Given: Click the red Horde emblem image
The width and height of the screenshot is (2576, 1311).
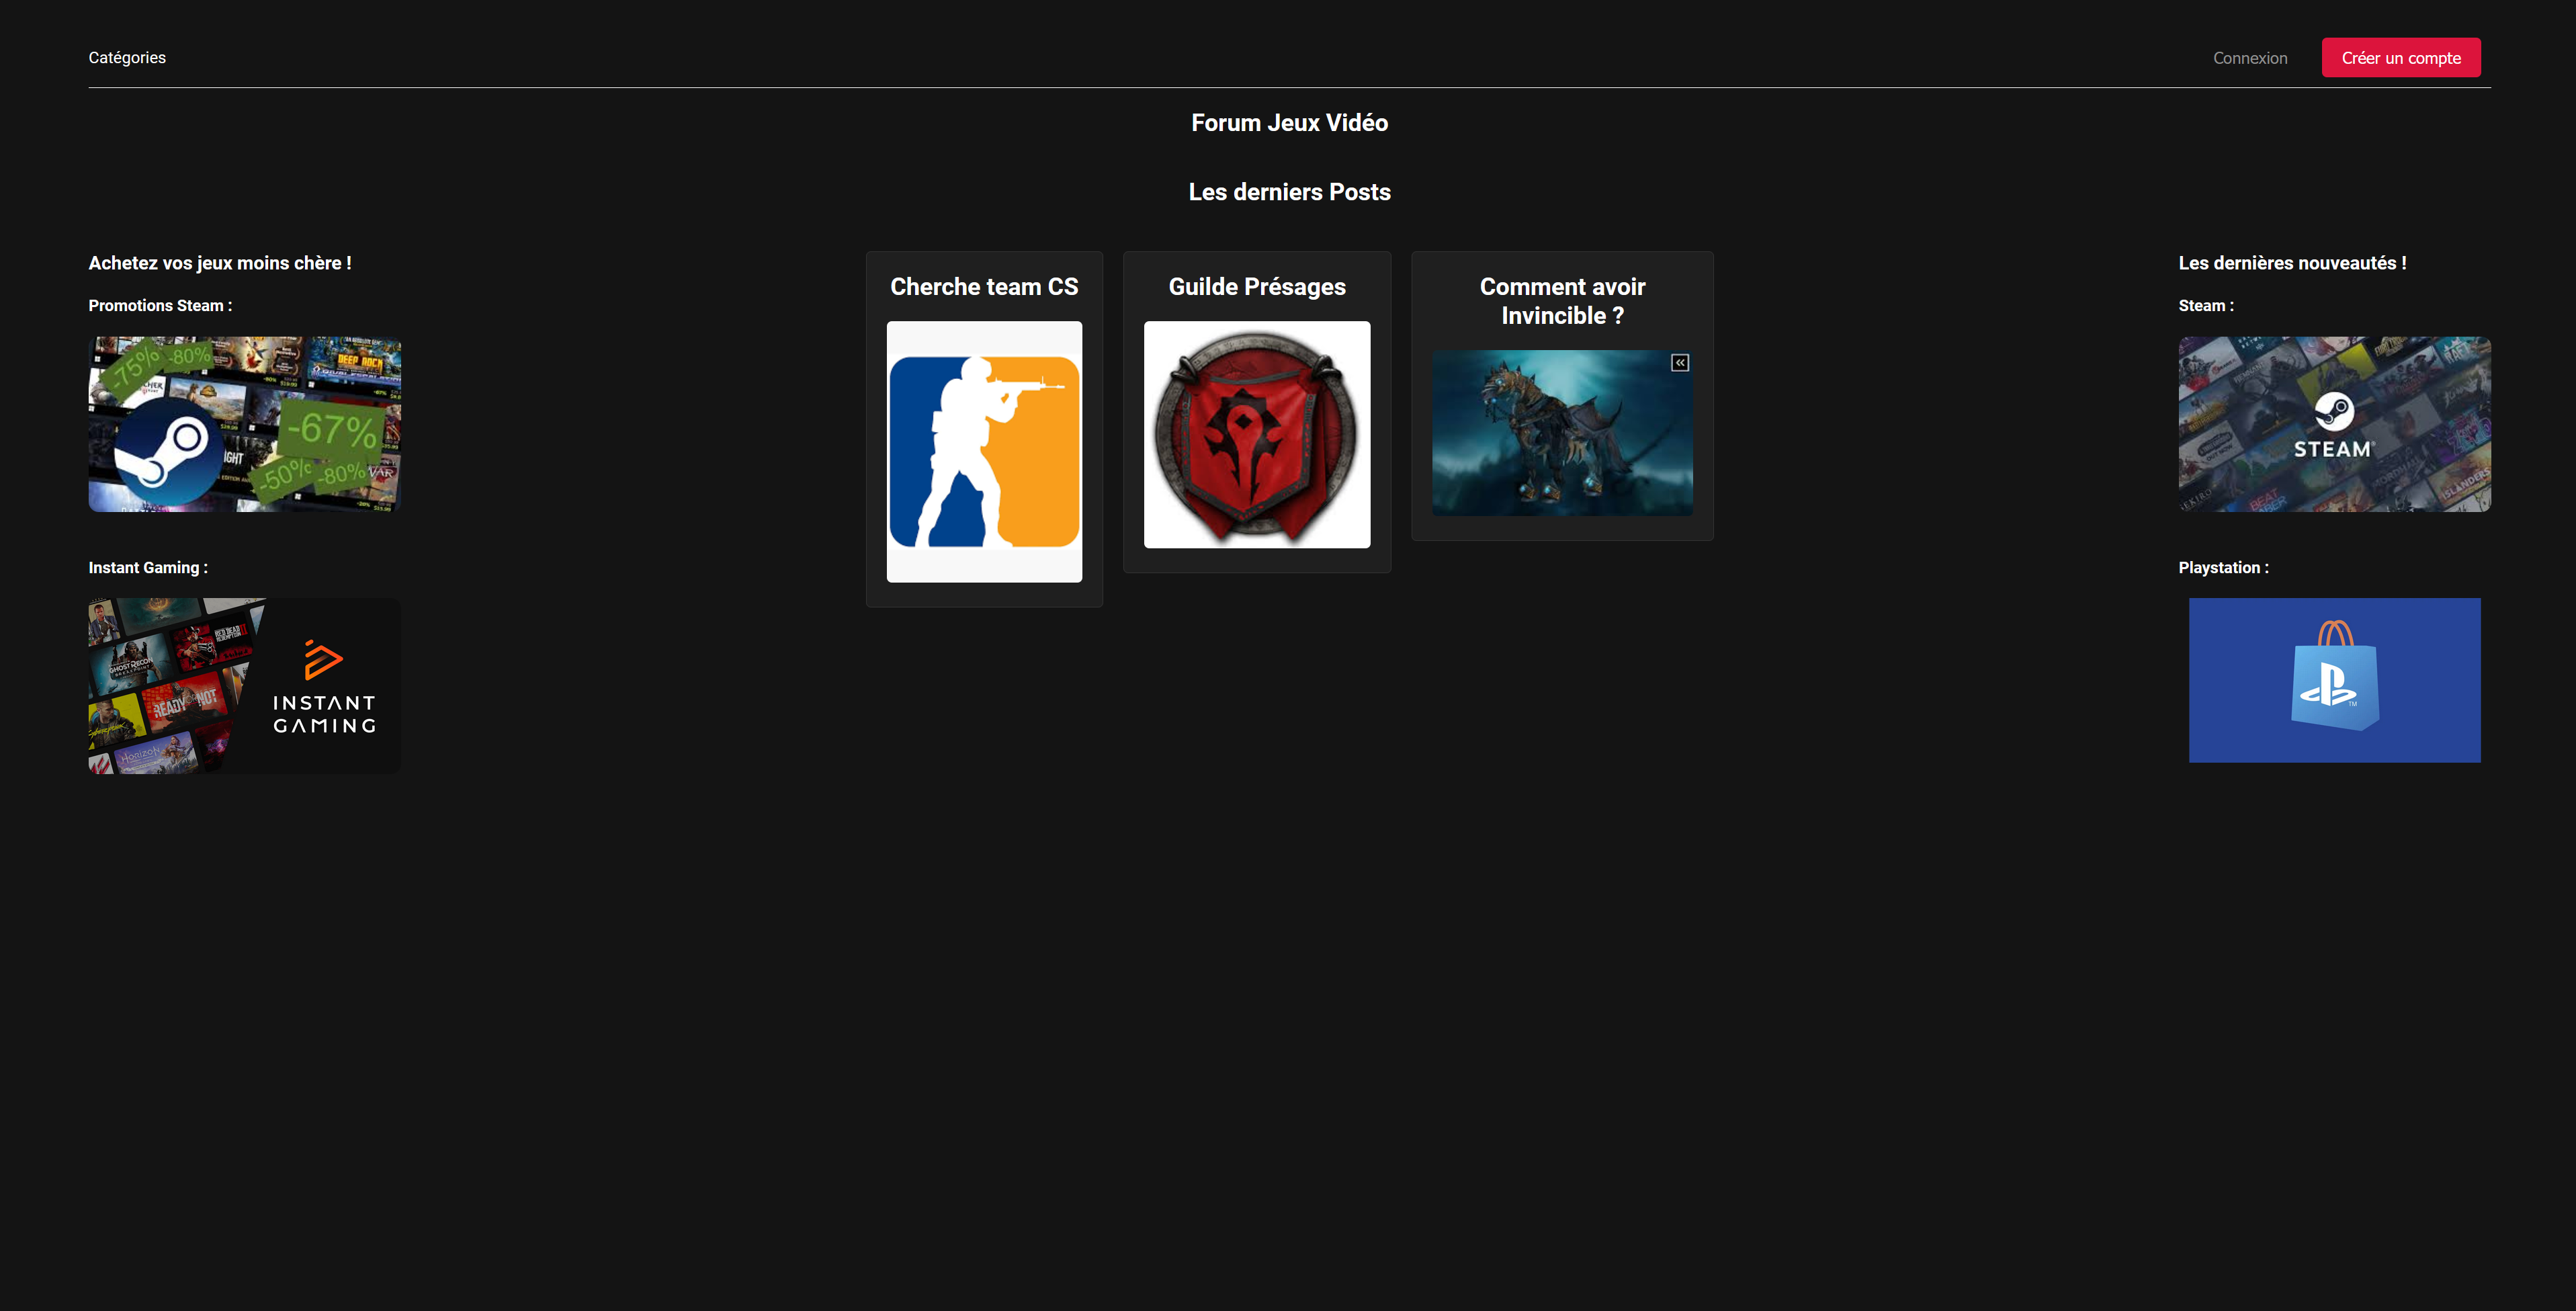Looking at the screenshot, I should pos(1256,435).
